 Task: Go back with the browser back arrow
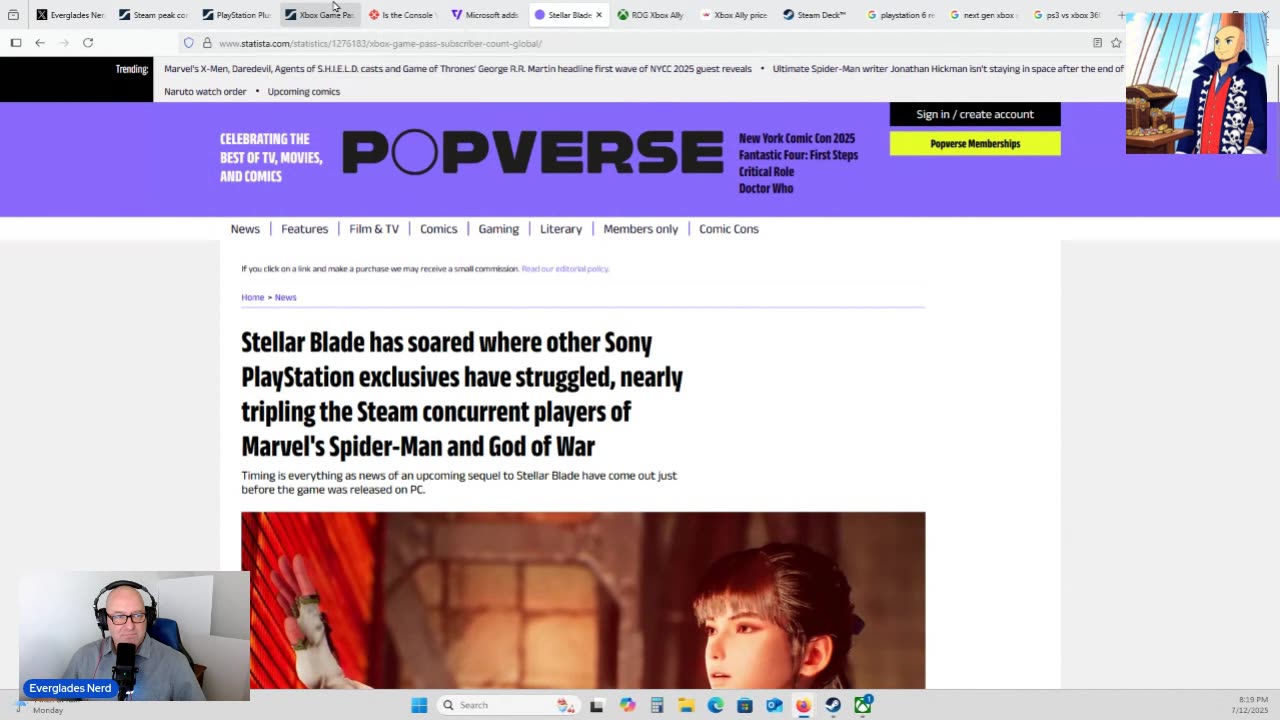(40, 43)
